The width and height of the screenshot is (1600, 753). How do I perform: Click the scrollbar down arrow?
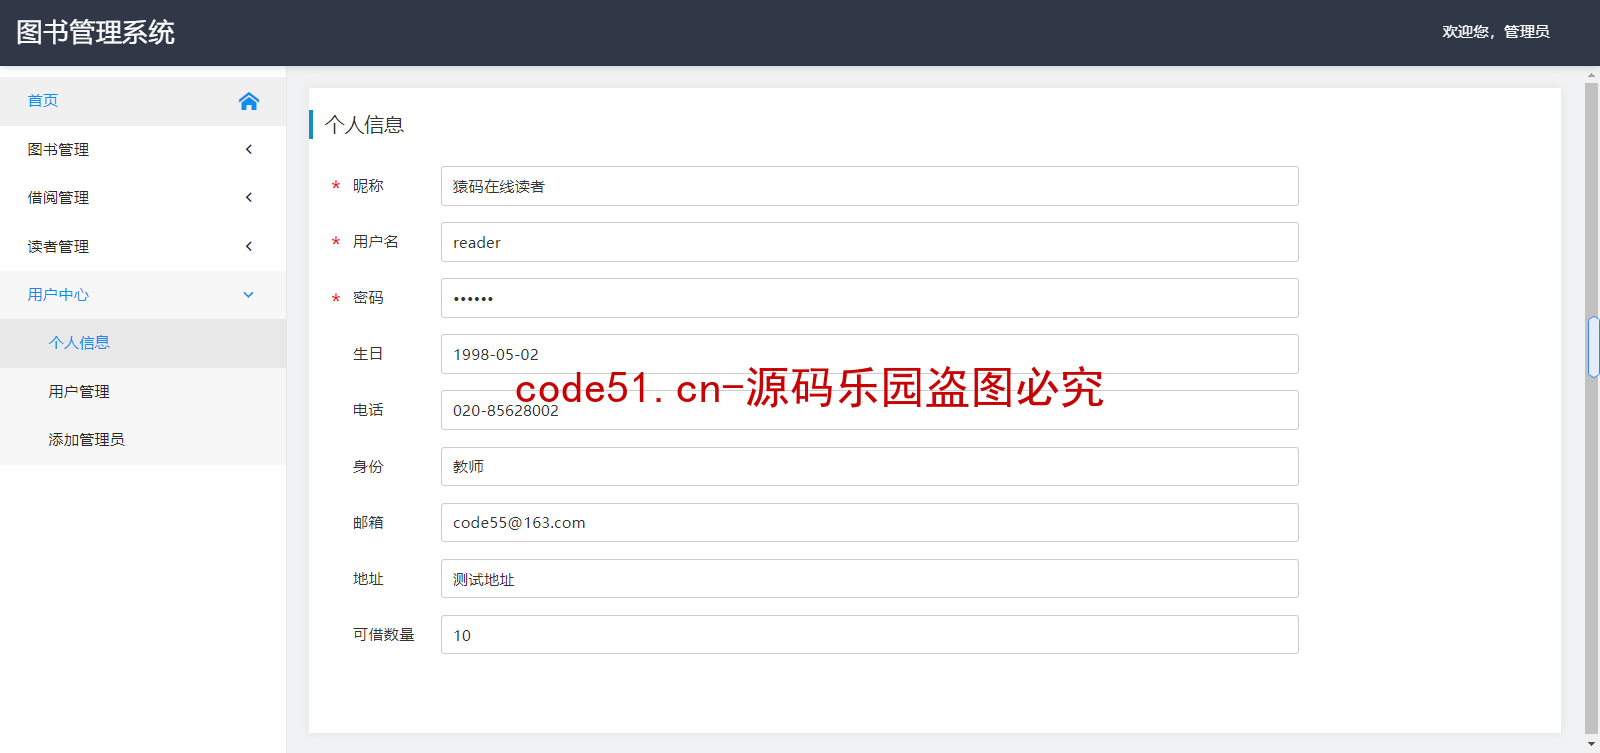(x=1592, y=745)
